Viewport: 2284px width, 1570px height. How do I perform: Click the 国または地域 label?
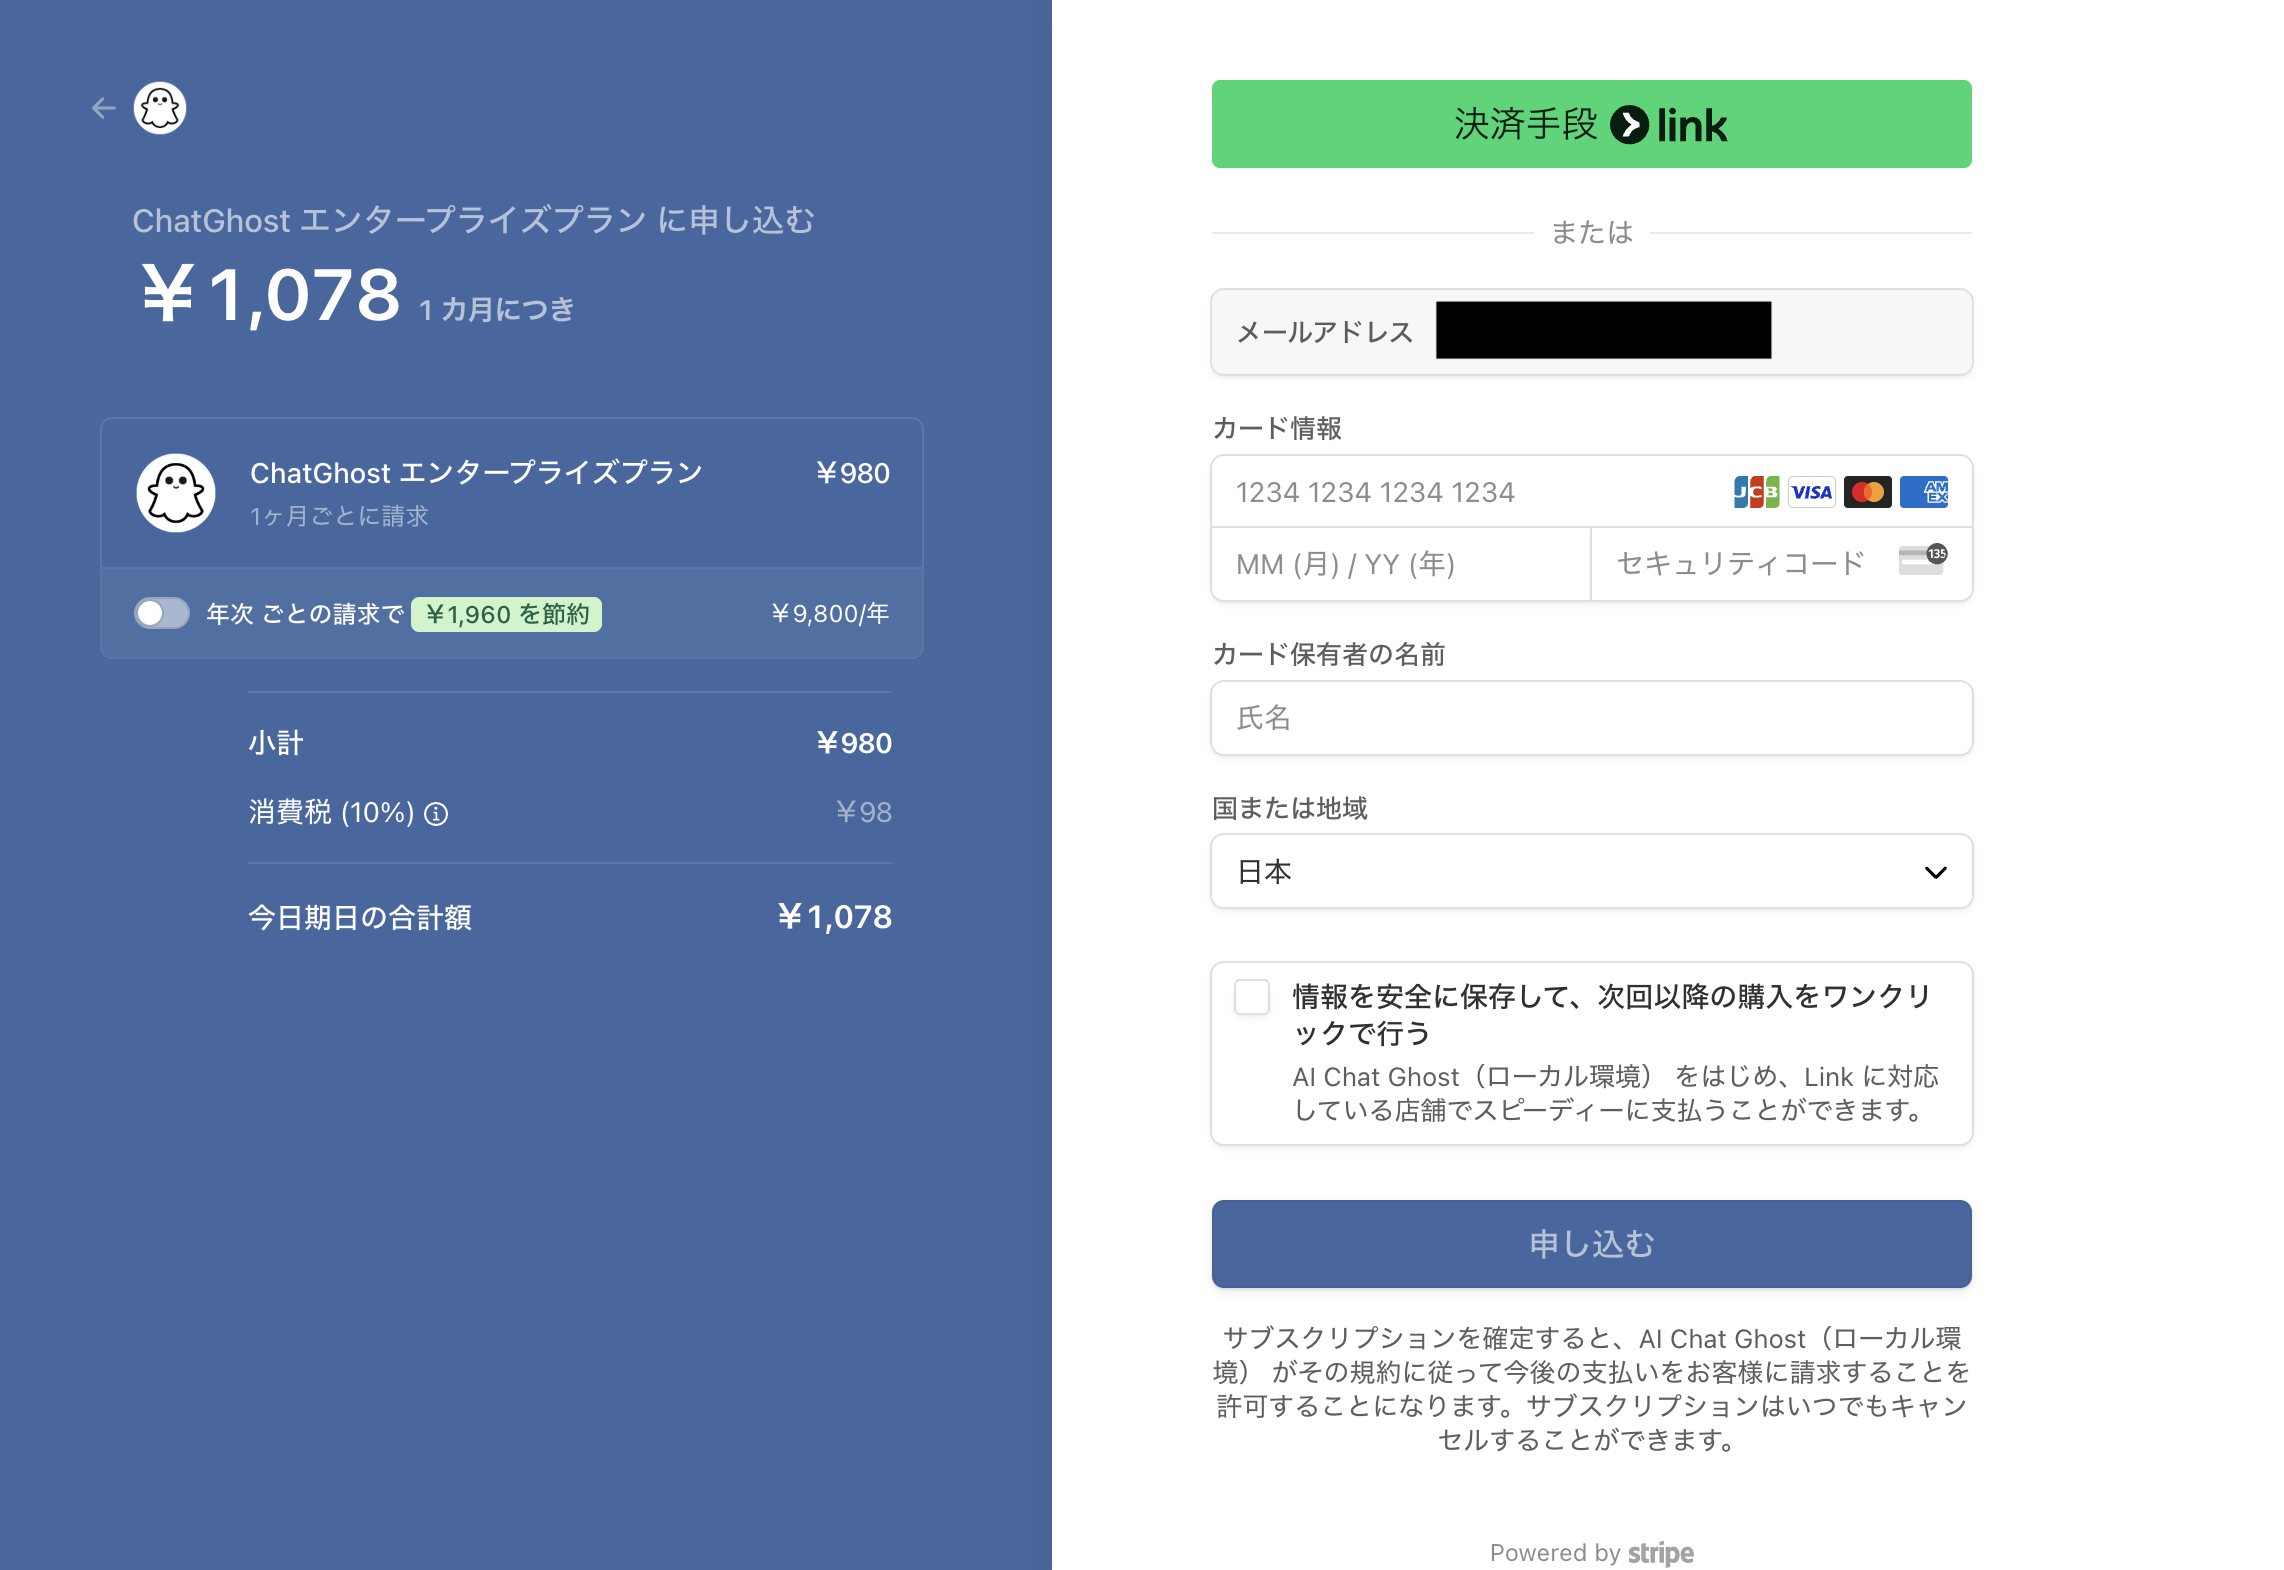(x=1290, y=809)
